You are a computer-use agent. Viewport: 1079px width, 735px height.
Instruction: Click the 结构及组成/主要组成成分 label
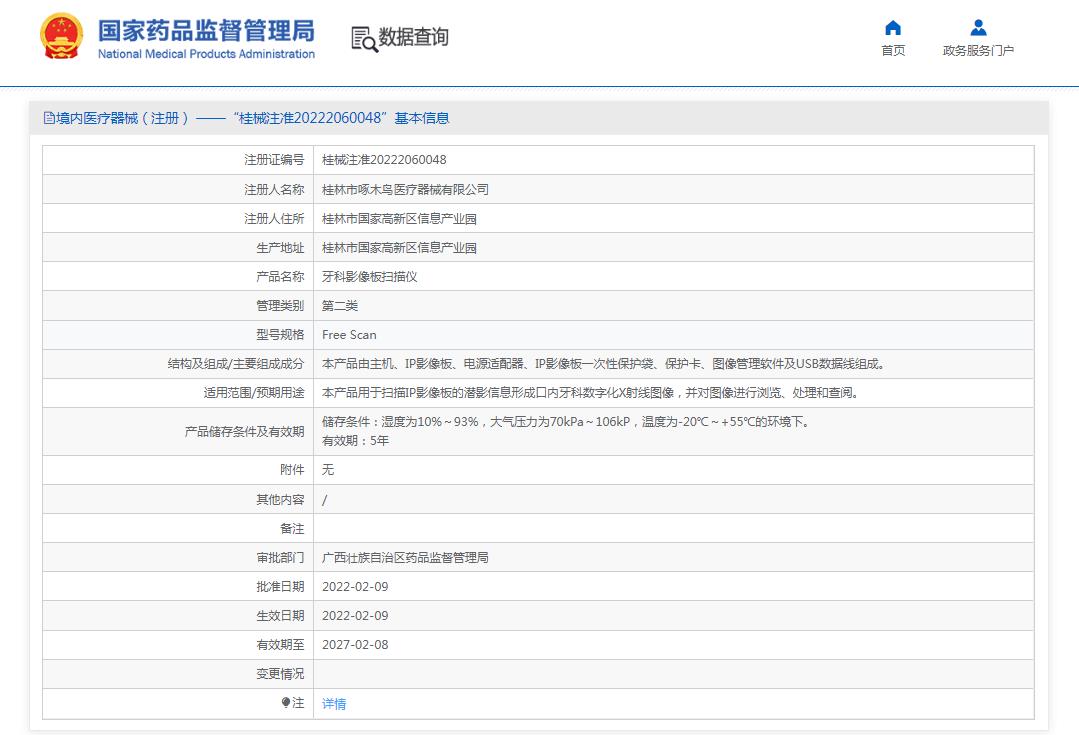(x=236, y=364)
